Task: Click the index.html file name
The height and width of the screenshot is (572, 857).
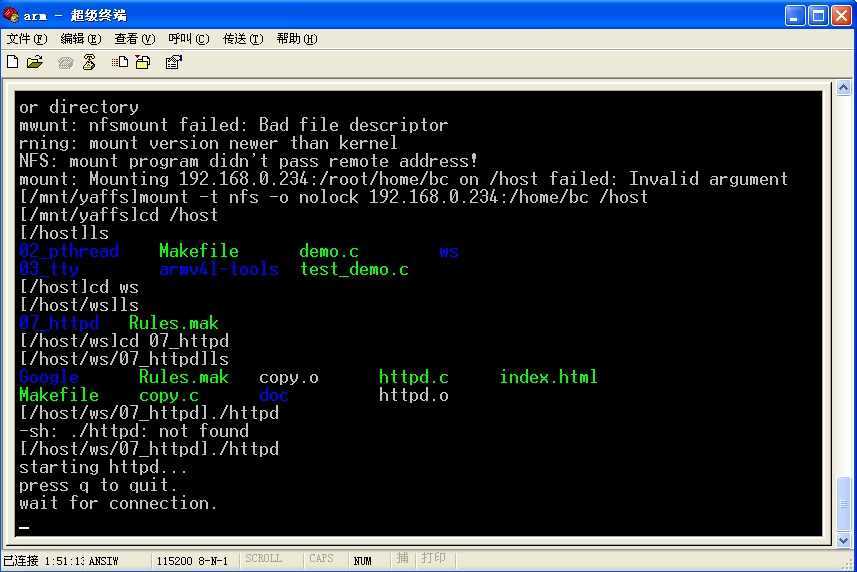Action: click(x=548, y=377)
